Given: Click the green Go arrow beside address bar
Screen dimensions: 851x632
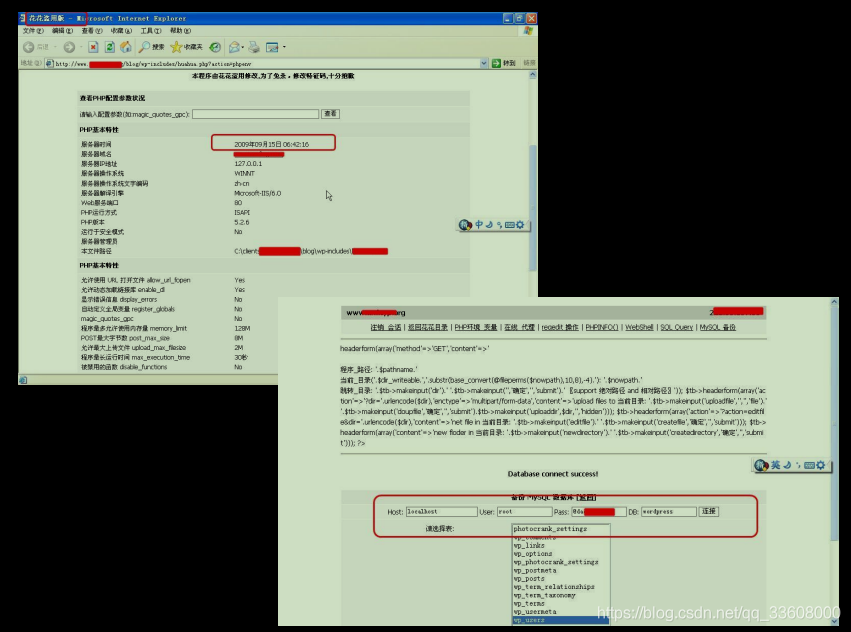Looking at the screenshot, I should click(496, 64).
